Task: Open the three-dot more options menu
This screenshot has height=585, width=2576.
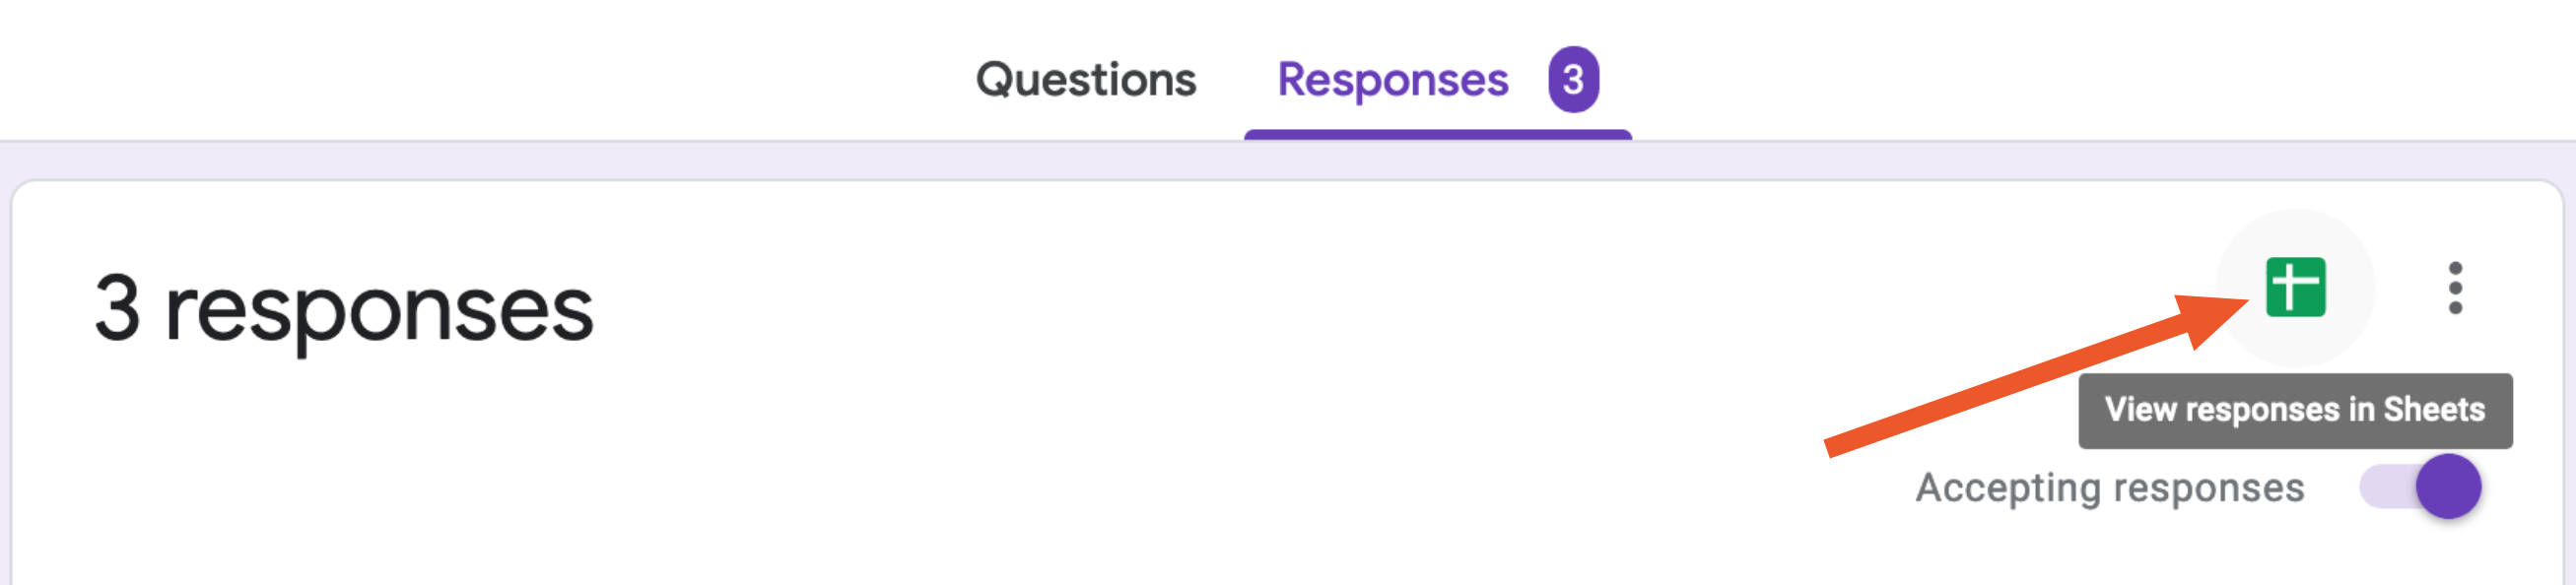Action: click(x=2454, y=288)
